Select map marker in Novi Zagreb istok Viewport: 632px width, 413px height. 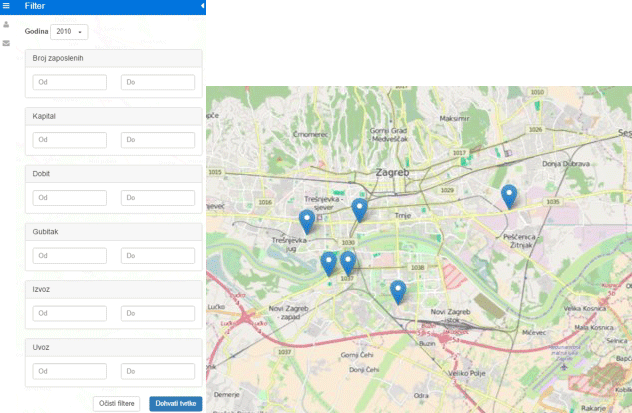398,292
